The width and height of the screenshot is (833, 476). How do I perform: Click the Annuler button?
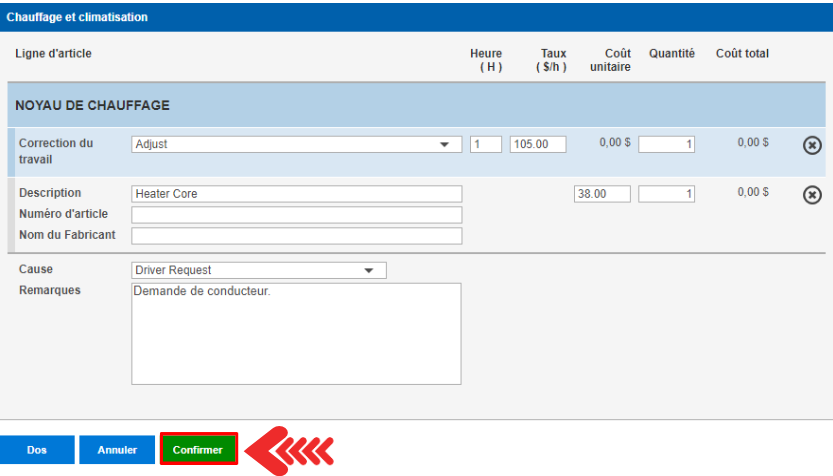[117, 449]
